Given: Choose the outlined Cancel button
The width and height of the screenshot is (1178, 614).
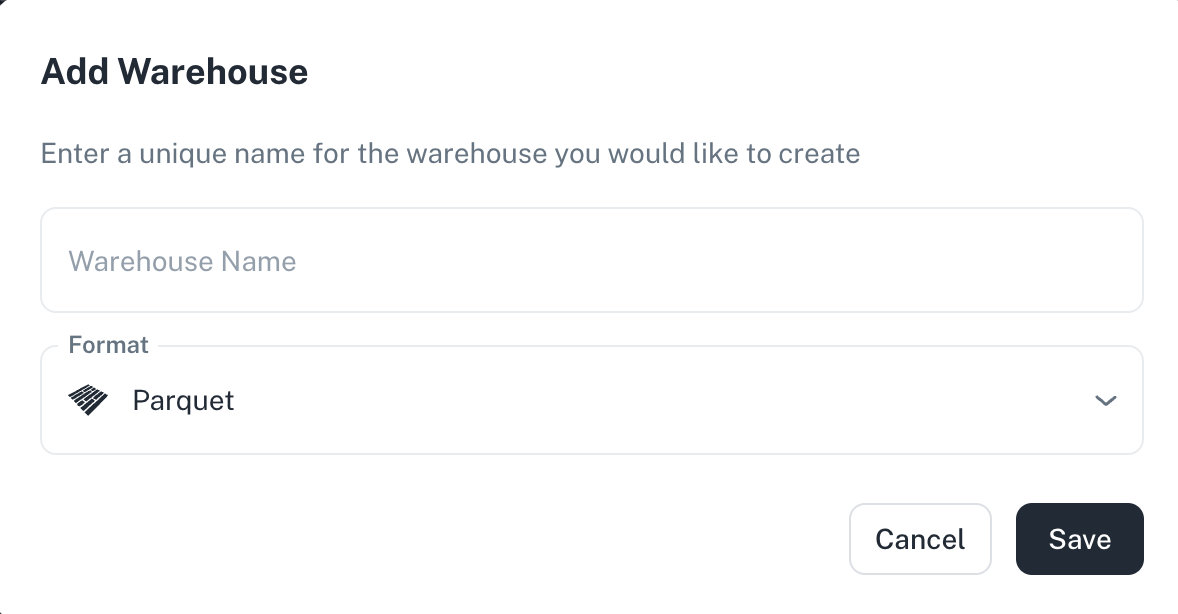Looking at the screenshot, I should 920,539.
